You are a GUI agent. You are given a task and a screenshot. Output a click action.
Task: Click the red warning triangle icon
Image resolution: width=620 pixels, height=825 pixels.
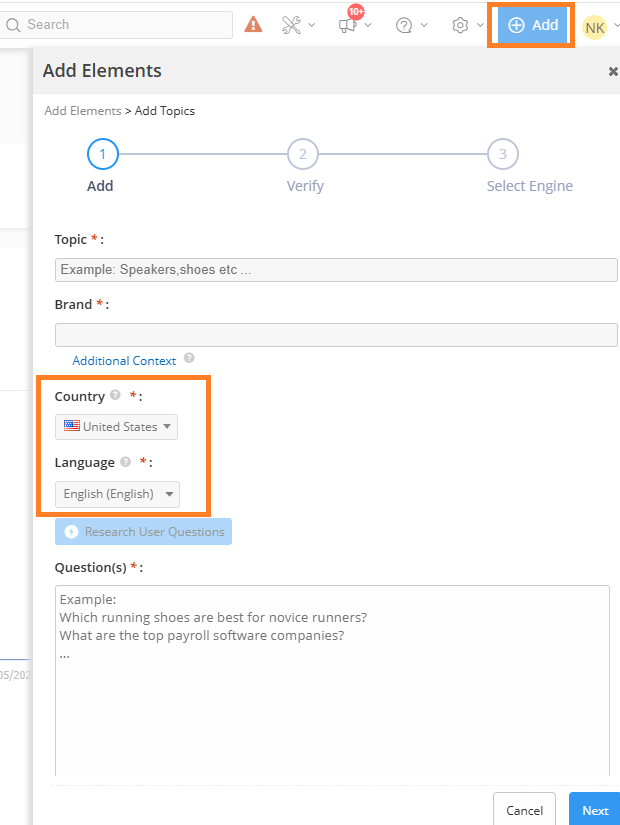253,25
